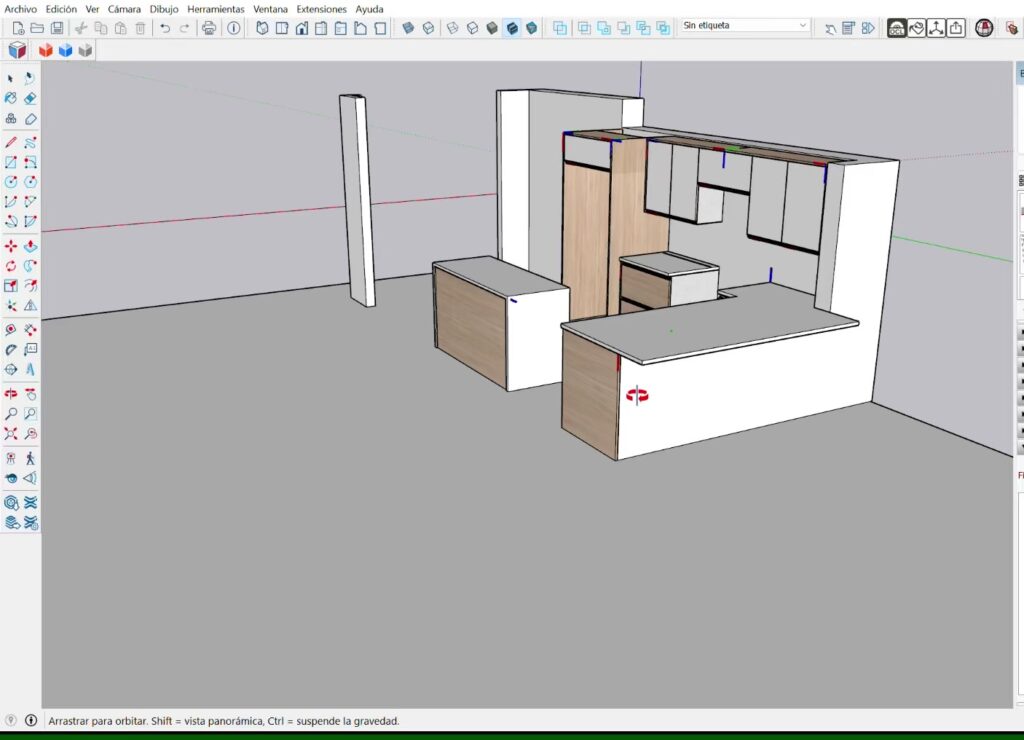This screenshot has height=740, width=1024.
Task: Pick the Walk tool
Action: click(30, 458)
